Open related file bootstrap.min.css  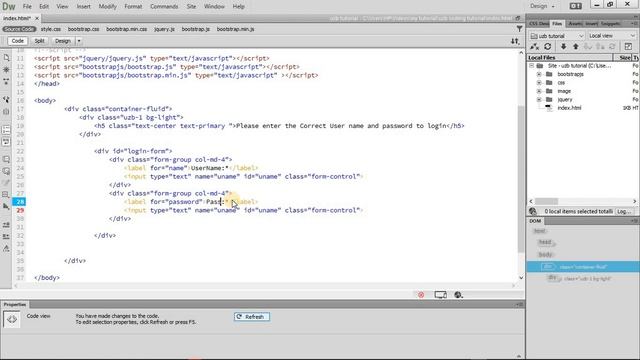coord(127,29)
